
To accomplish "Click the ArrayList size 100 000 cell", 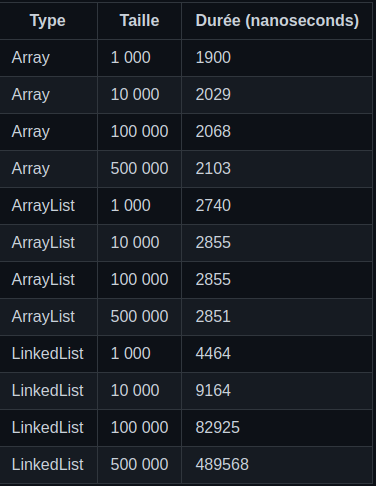I will (x=139, y=280).
